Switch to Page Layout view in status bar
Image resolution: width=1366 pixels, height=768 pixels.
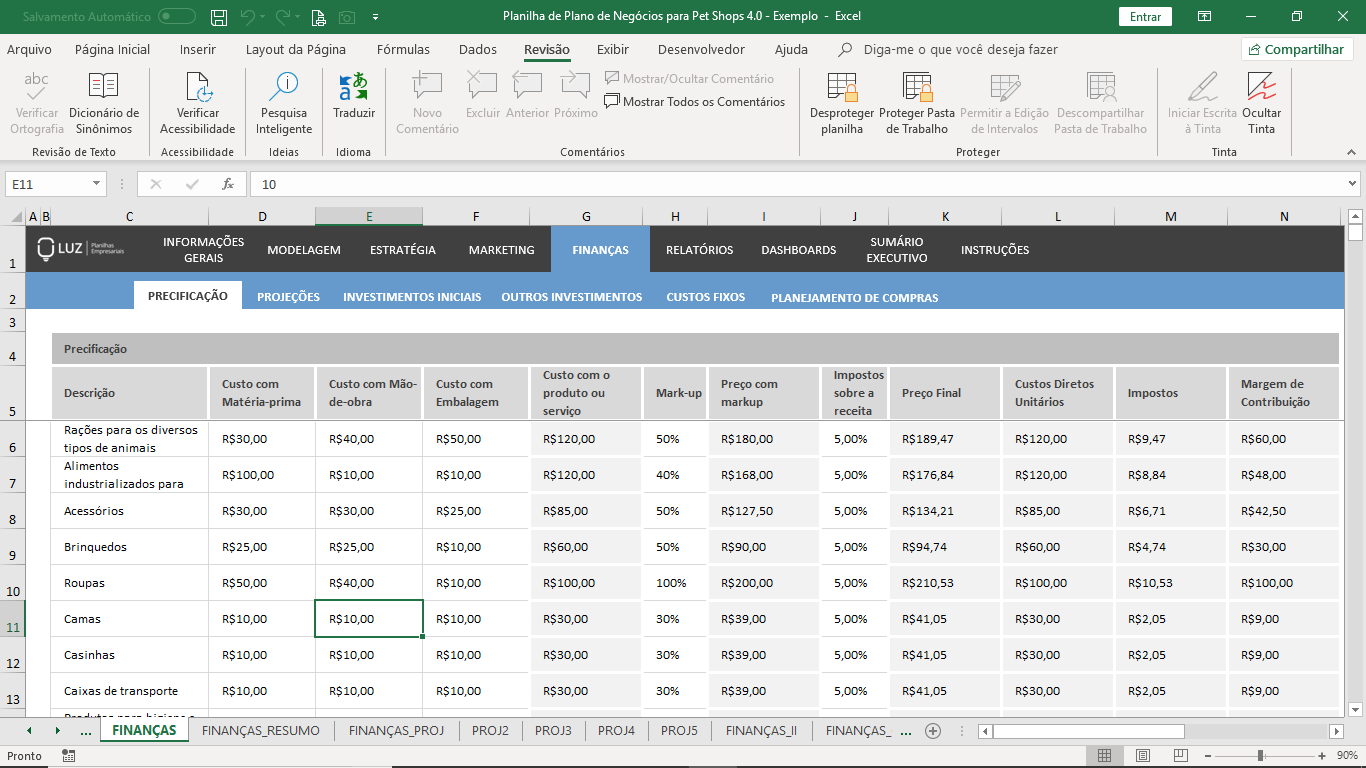click(1143, 756)
